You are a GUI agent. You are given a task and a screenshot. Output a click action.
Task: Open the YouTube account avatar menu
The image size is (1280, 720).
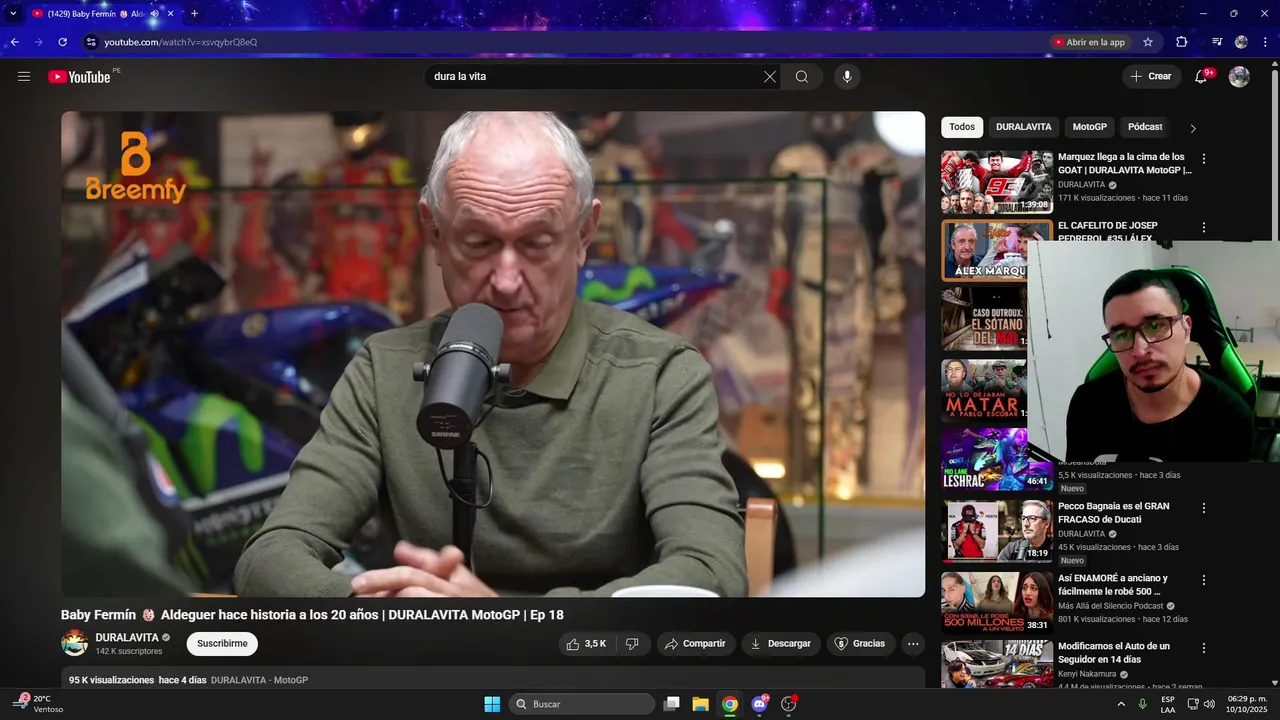(x=1239, y=77)
